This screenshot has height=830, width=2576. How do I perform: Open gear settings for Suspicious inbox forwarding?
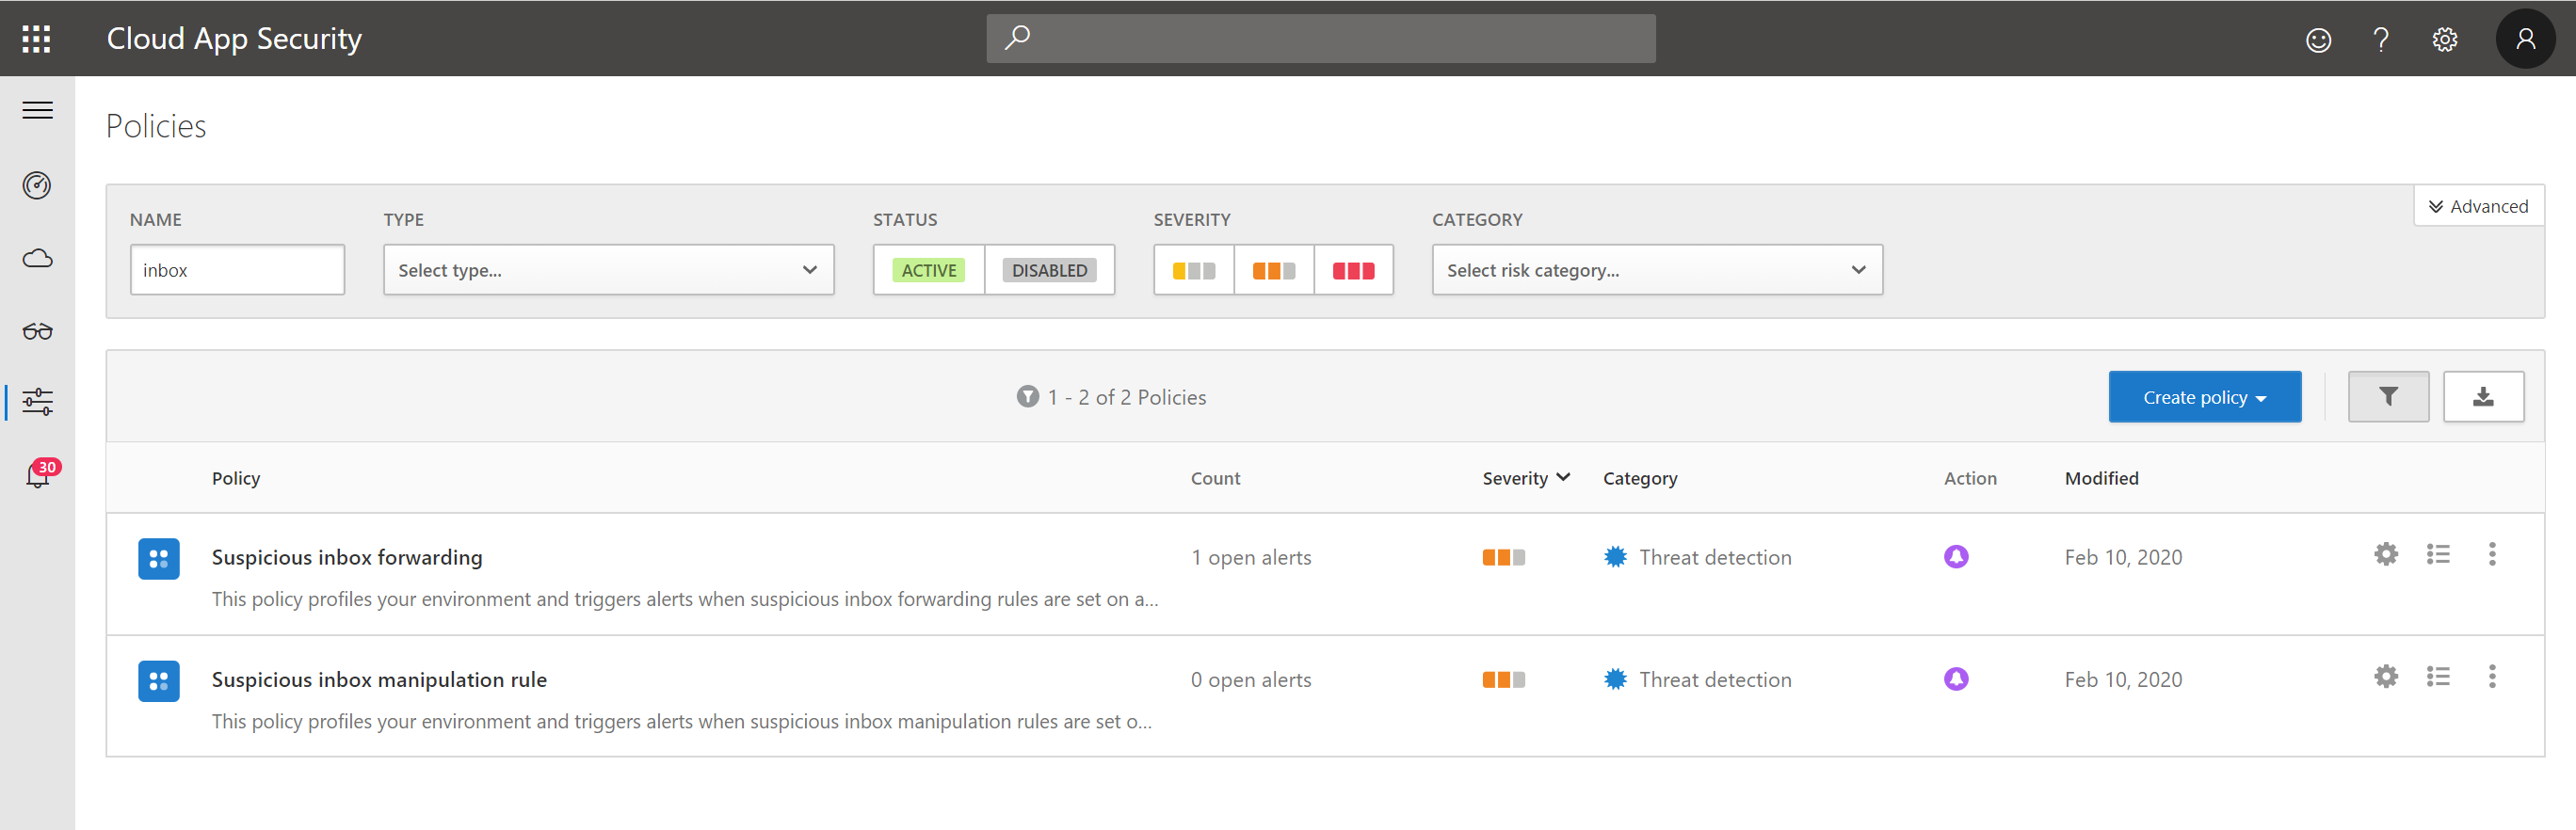[x=2385, y=554]
